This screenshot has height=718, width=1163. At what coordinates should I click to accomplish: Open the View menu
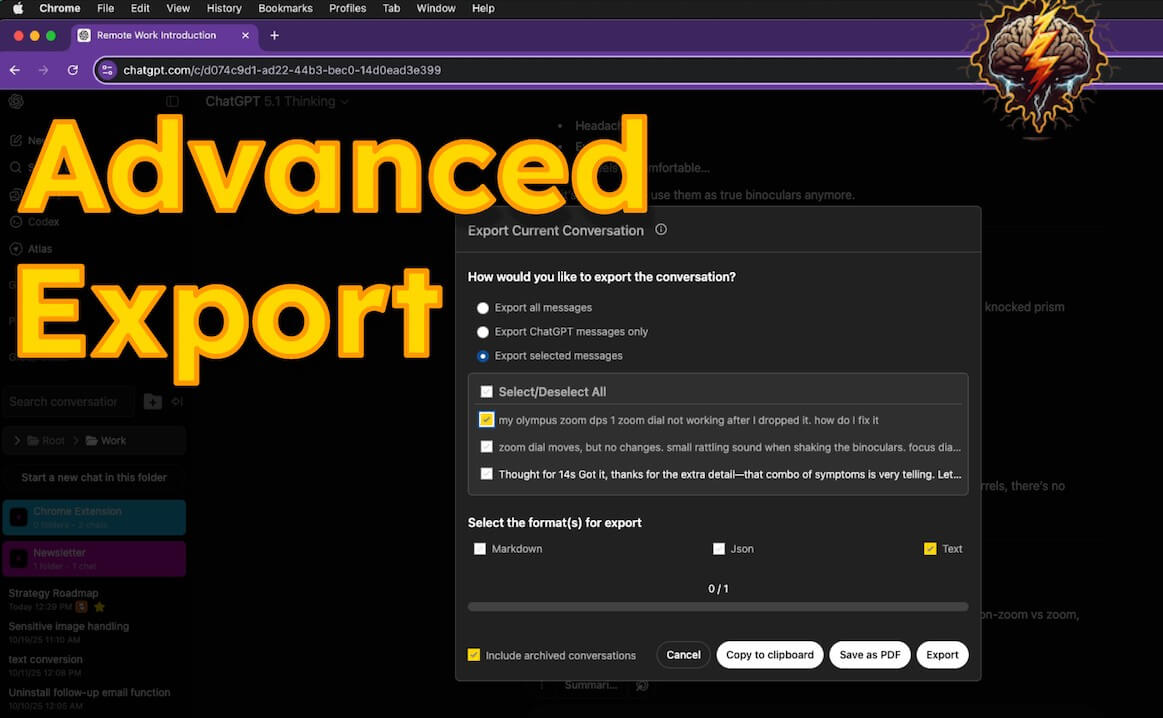pyautogui.click(x=178, y=8)
